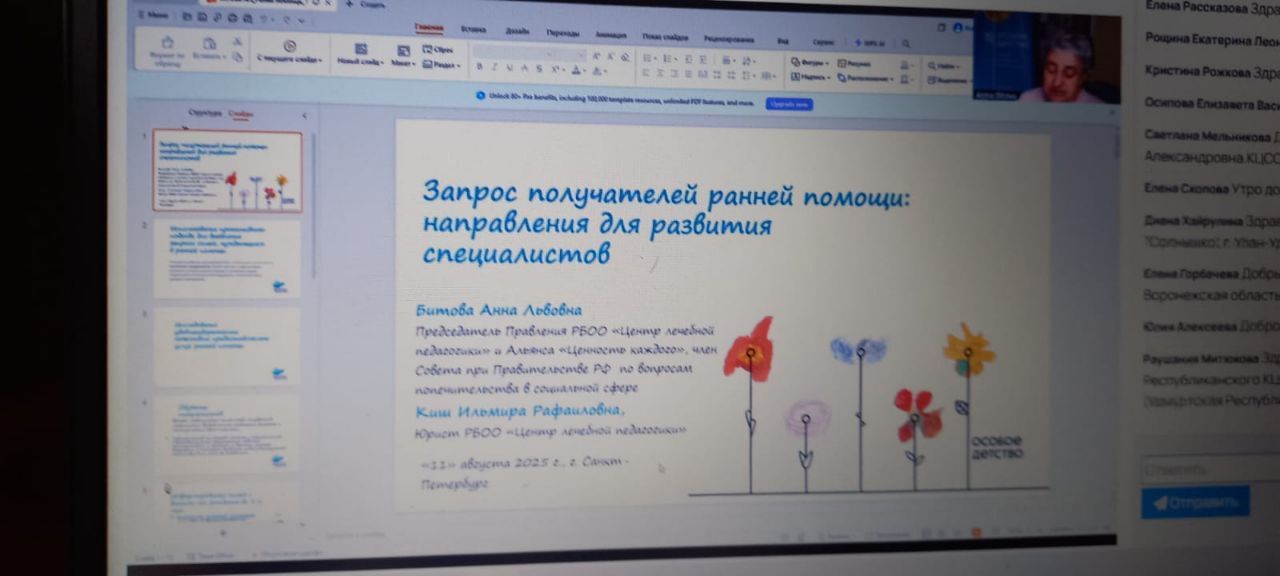Click the text highlight color icon
The width and height of the screenshot is (1280, 576).
(x=598, y=71)
